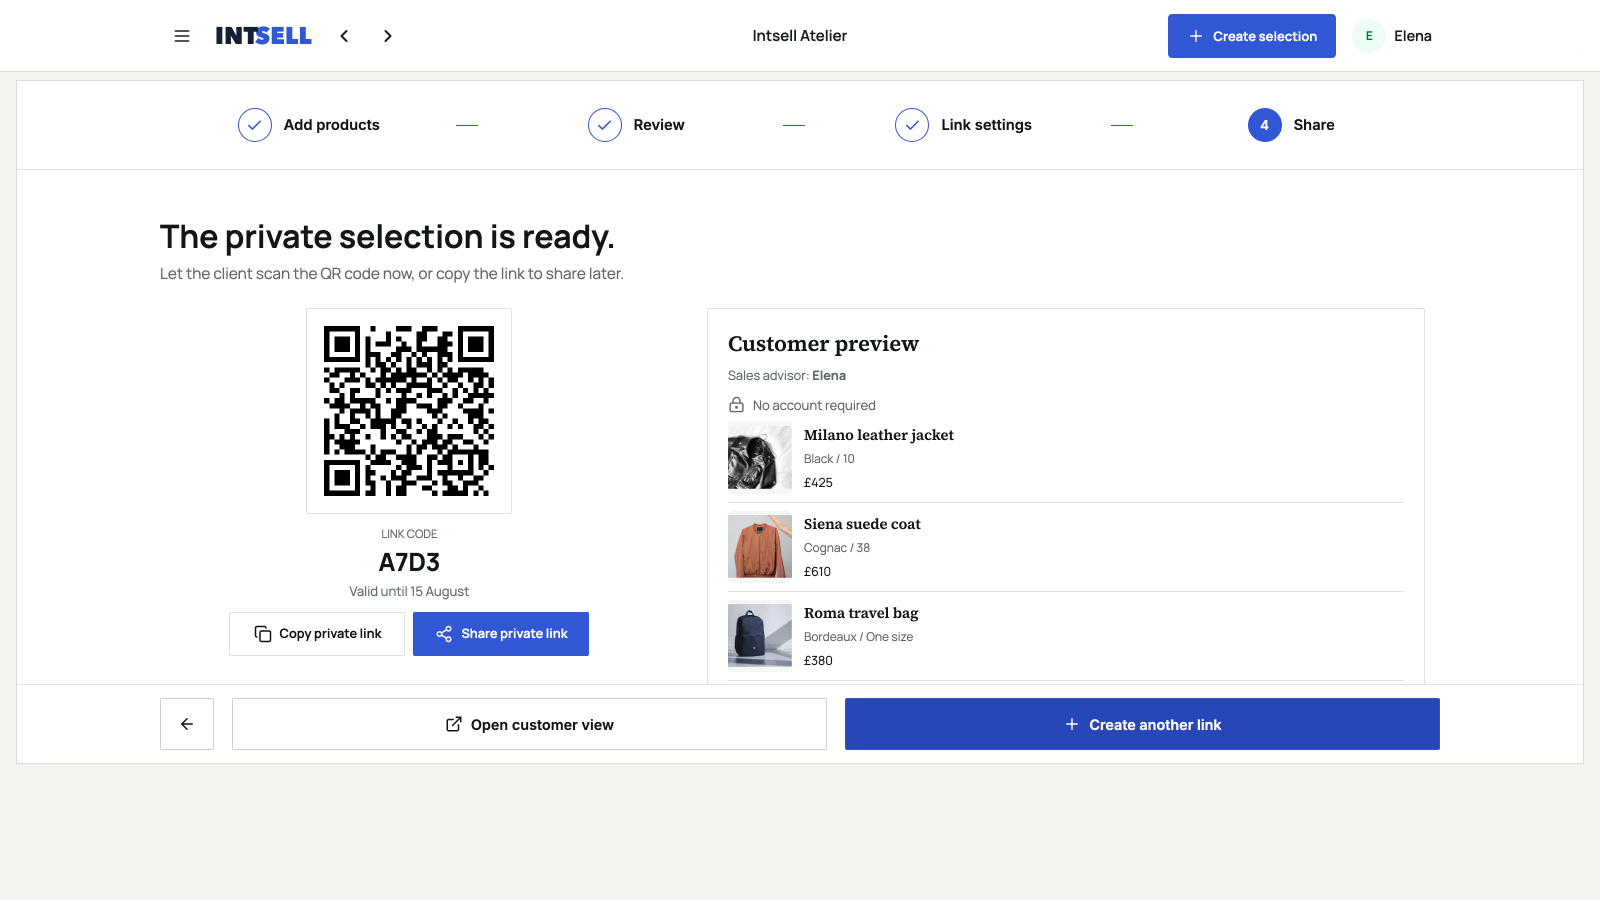Click the Valid until 15 August text

409,592
